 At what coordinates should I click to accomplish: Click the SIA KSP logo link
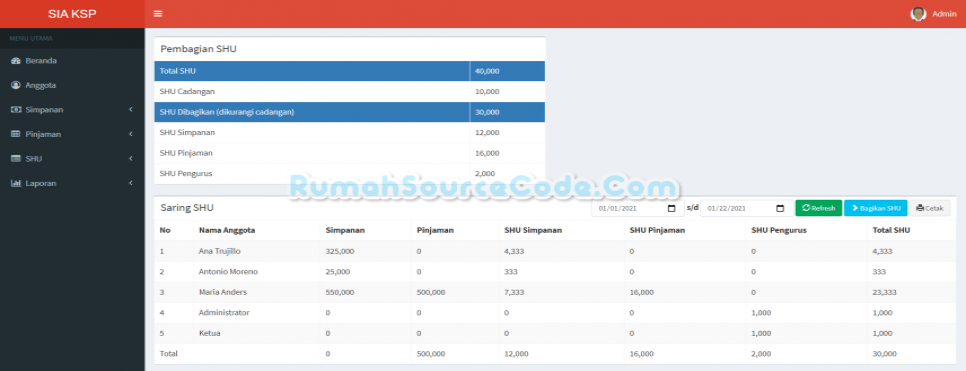pyautogui.click(x=72, y=14)
